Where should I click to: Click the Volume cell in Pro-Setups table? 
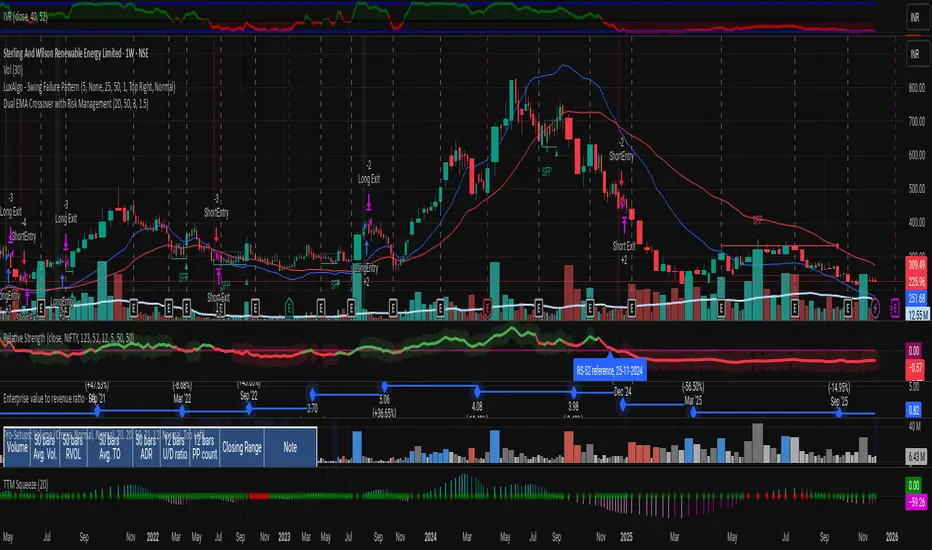click(x=17, y=447)
